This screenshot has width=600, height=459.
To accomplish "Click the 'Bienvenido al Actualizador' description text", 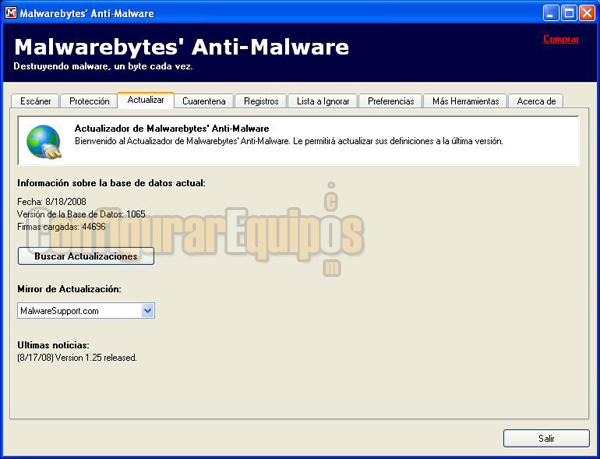I will click(289, 141).
